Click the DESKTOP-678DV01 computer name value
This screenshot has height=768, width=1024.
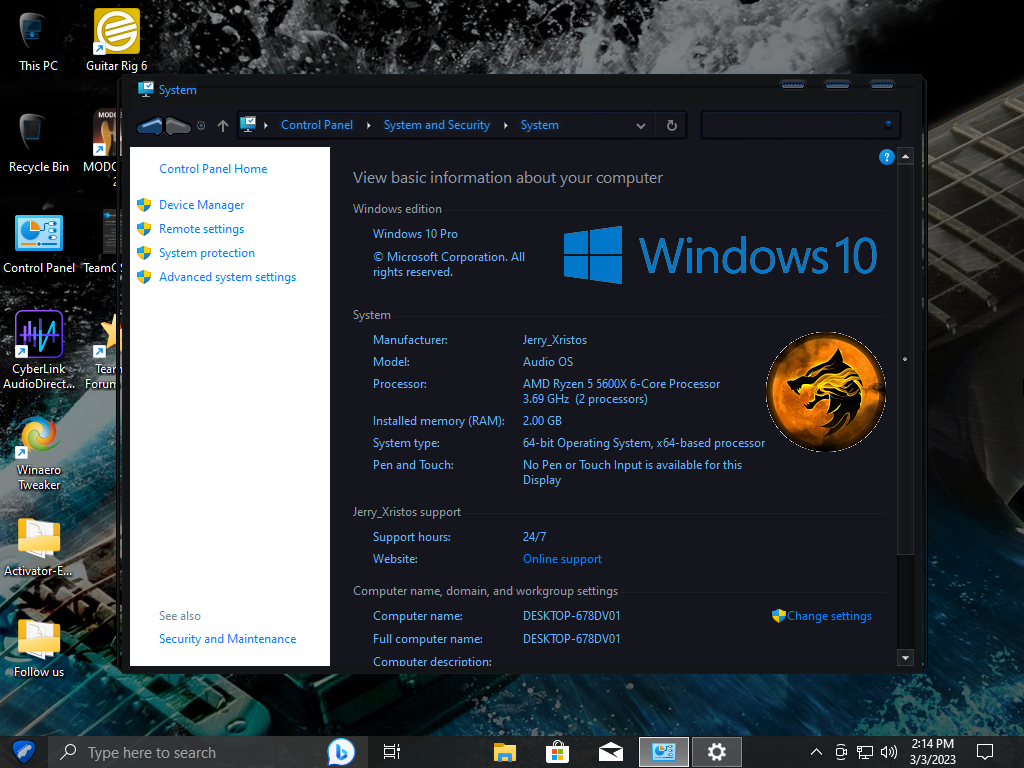coord(571,616)
